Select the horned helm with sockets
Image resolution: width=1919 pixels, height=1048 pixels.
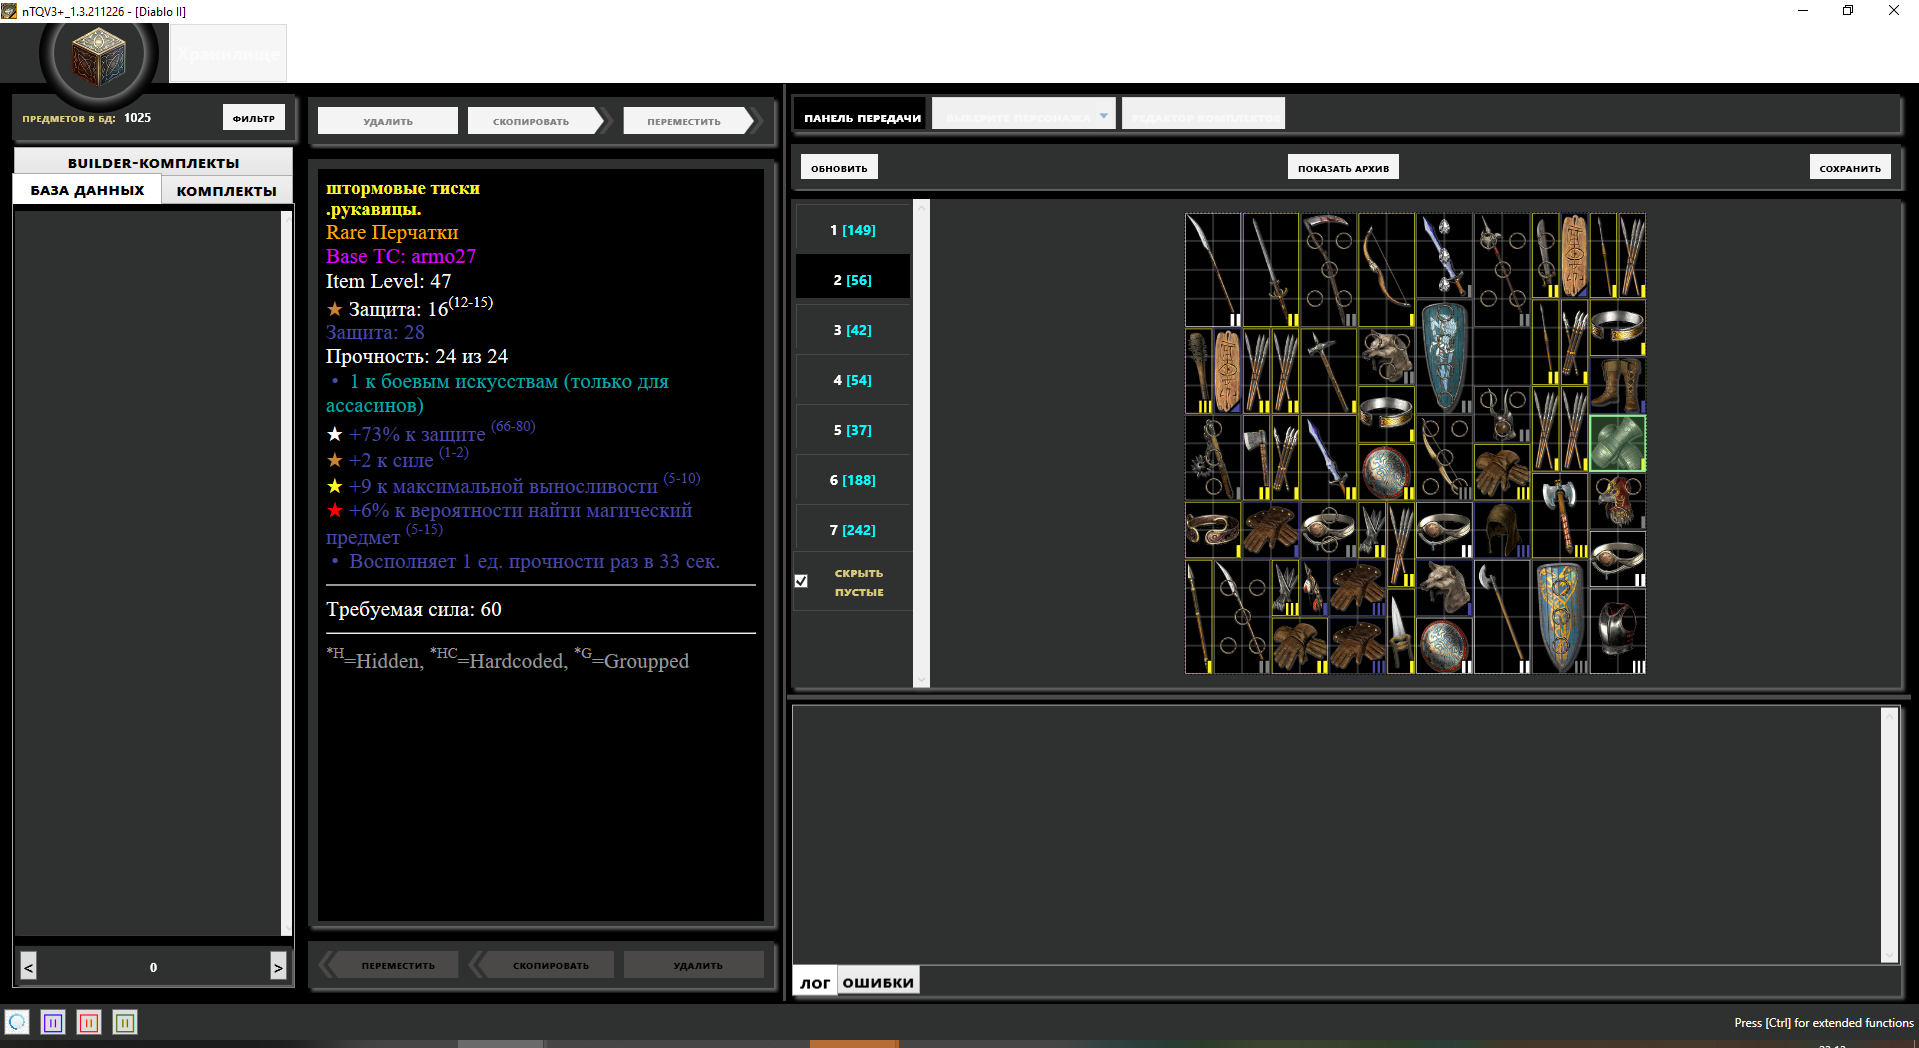pyautogui.click(x=1501, y=414)
